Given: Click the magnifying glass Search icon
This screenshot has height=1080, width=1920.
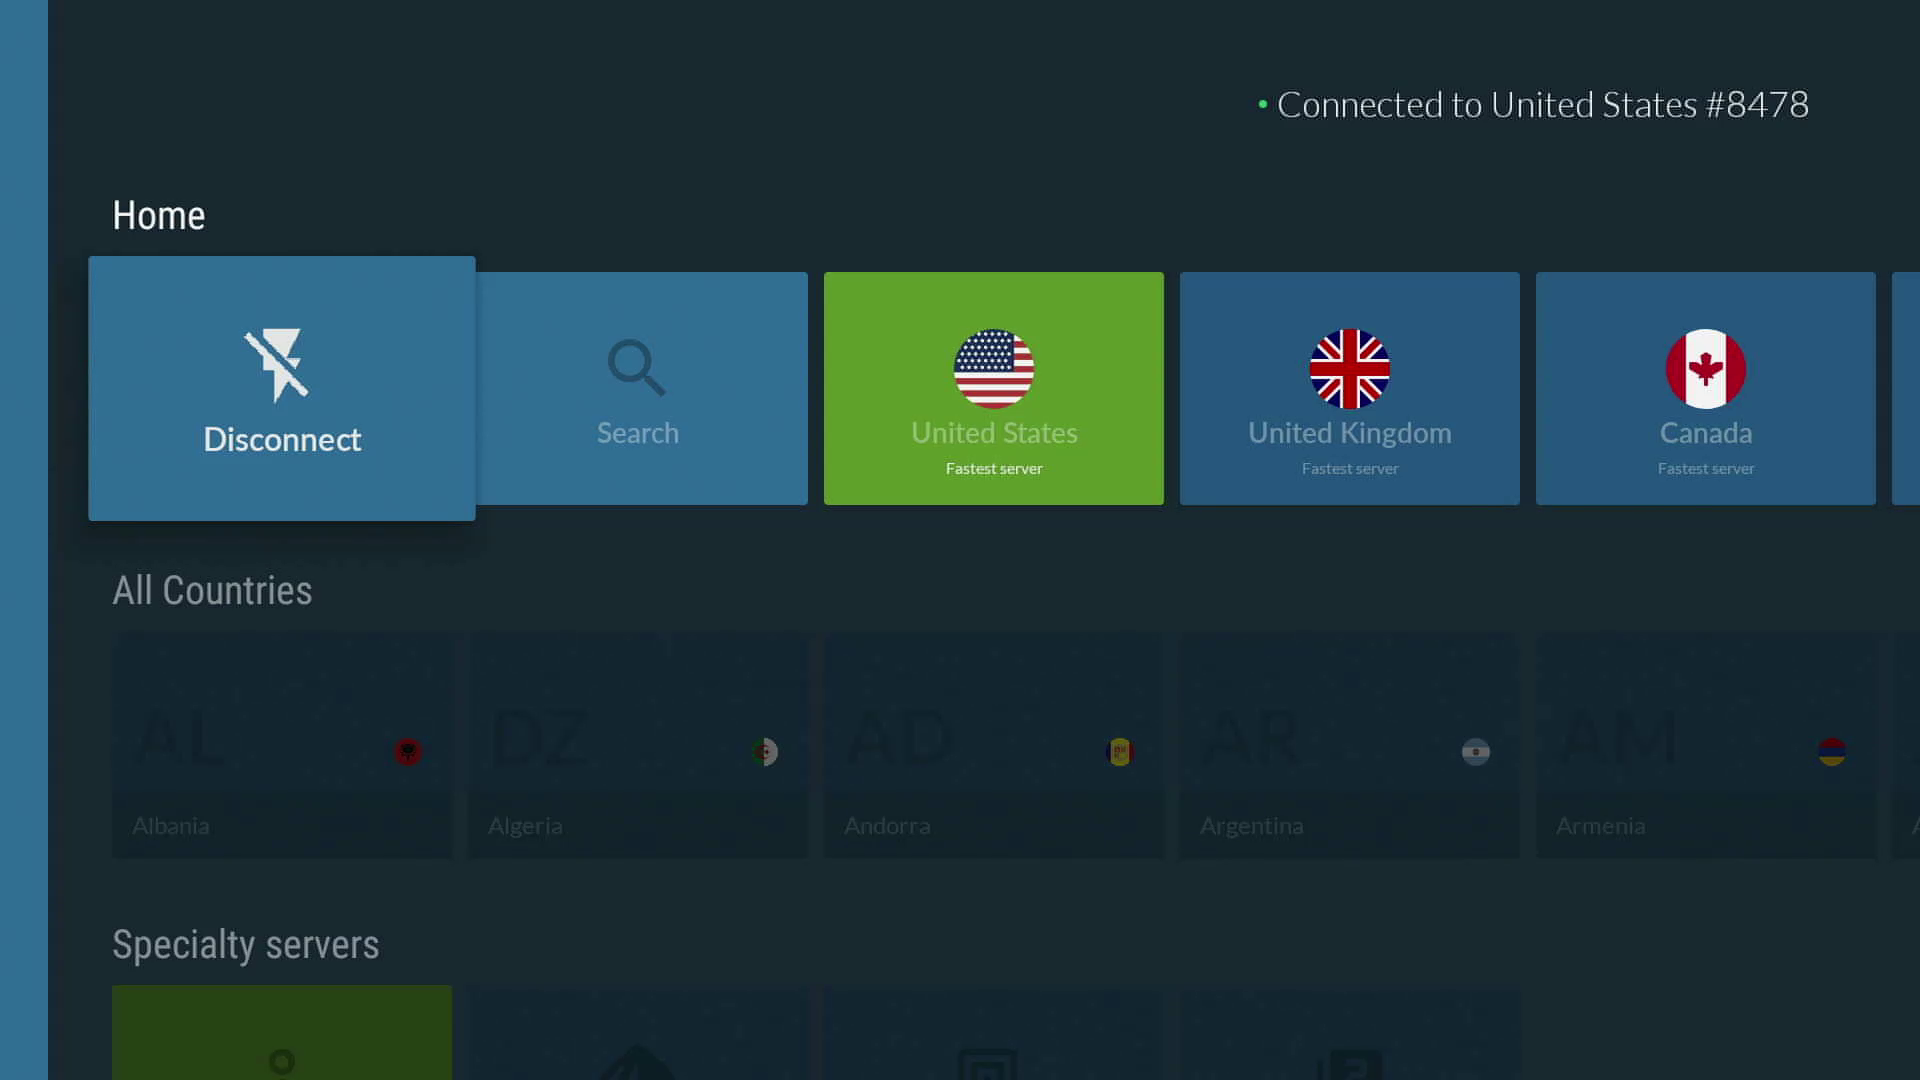Looking at the screenshot, I should point(636,367).
